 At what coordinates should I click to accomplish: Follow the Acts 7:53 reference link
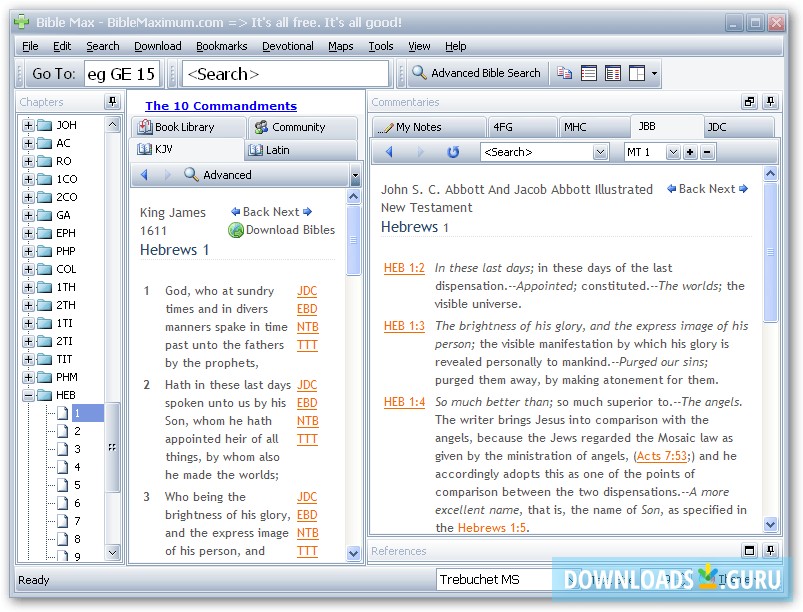point(661,456)
